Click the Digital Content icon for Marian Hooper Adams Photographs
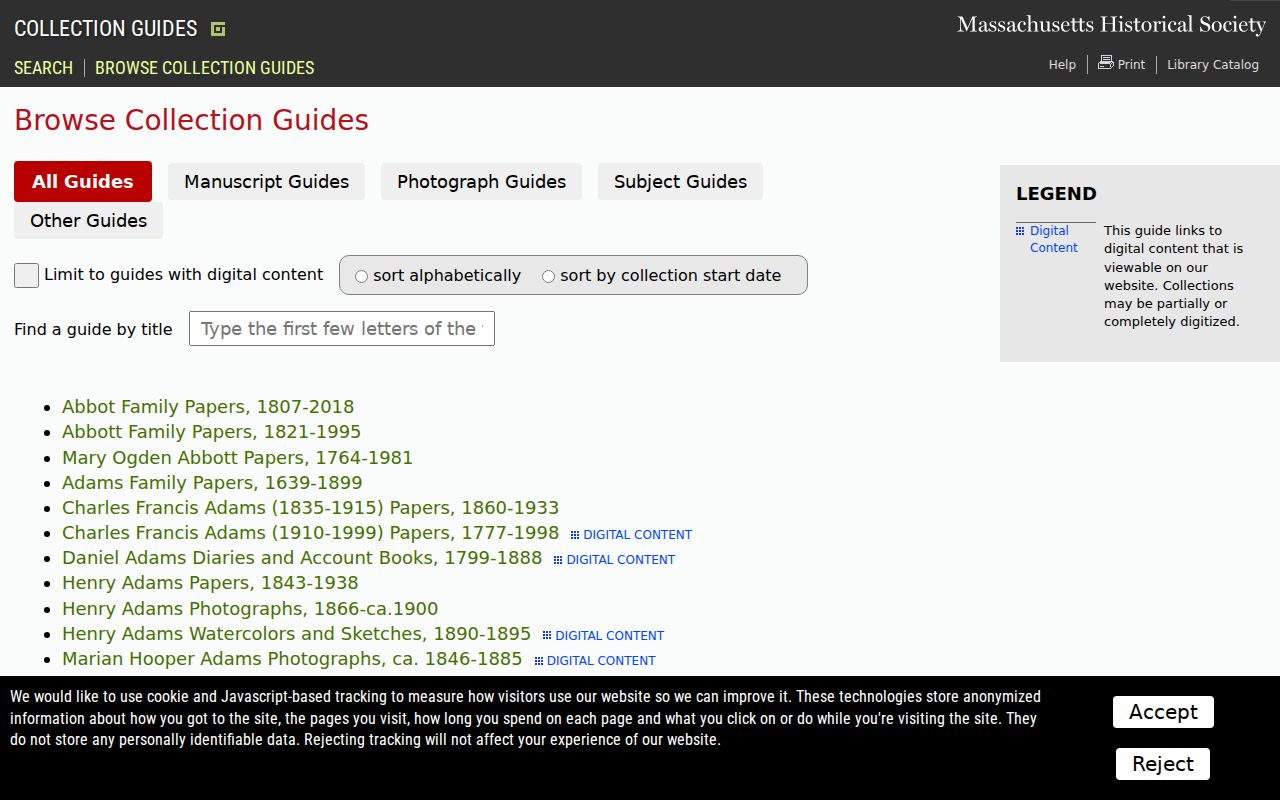 click(x=539, y=661)
